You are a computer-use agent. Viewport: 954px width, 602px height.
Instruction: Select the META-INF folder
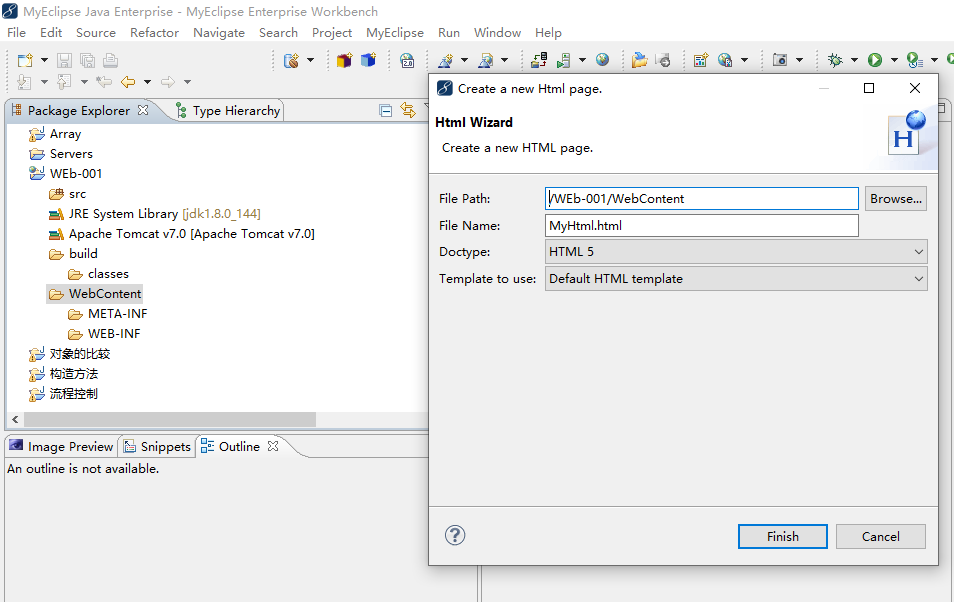click(108, 313)
